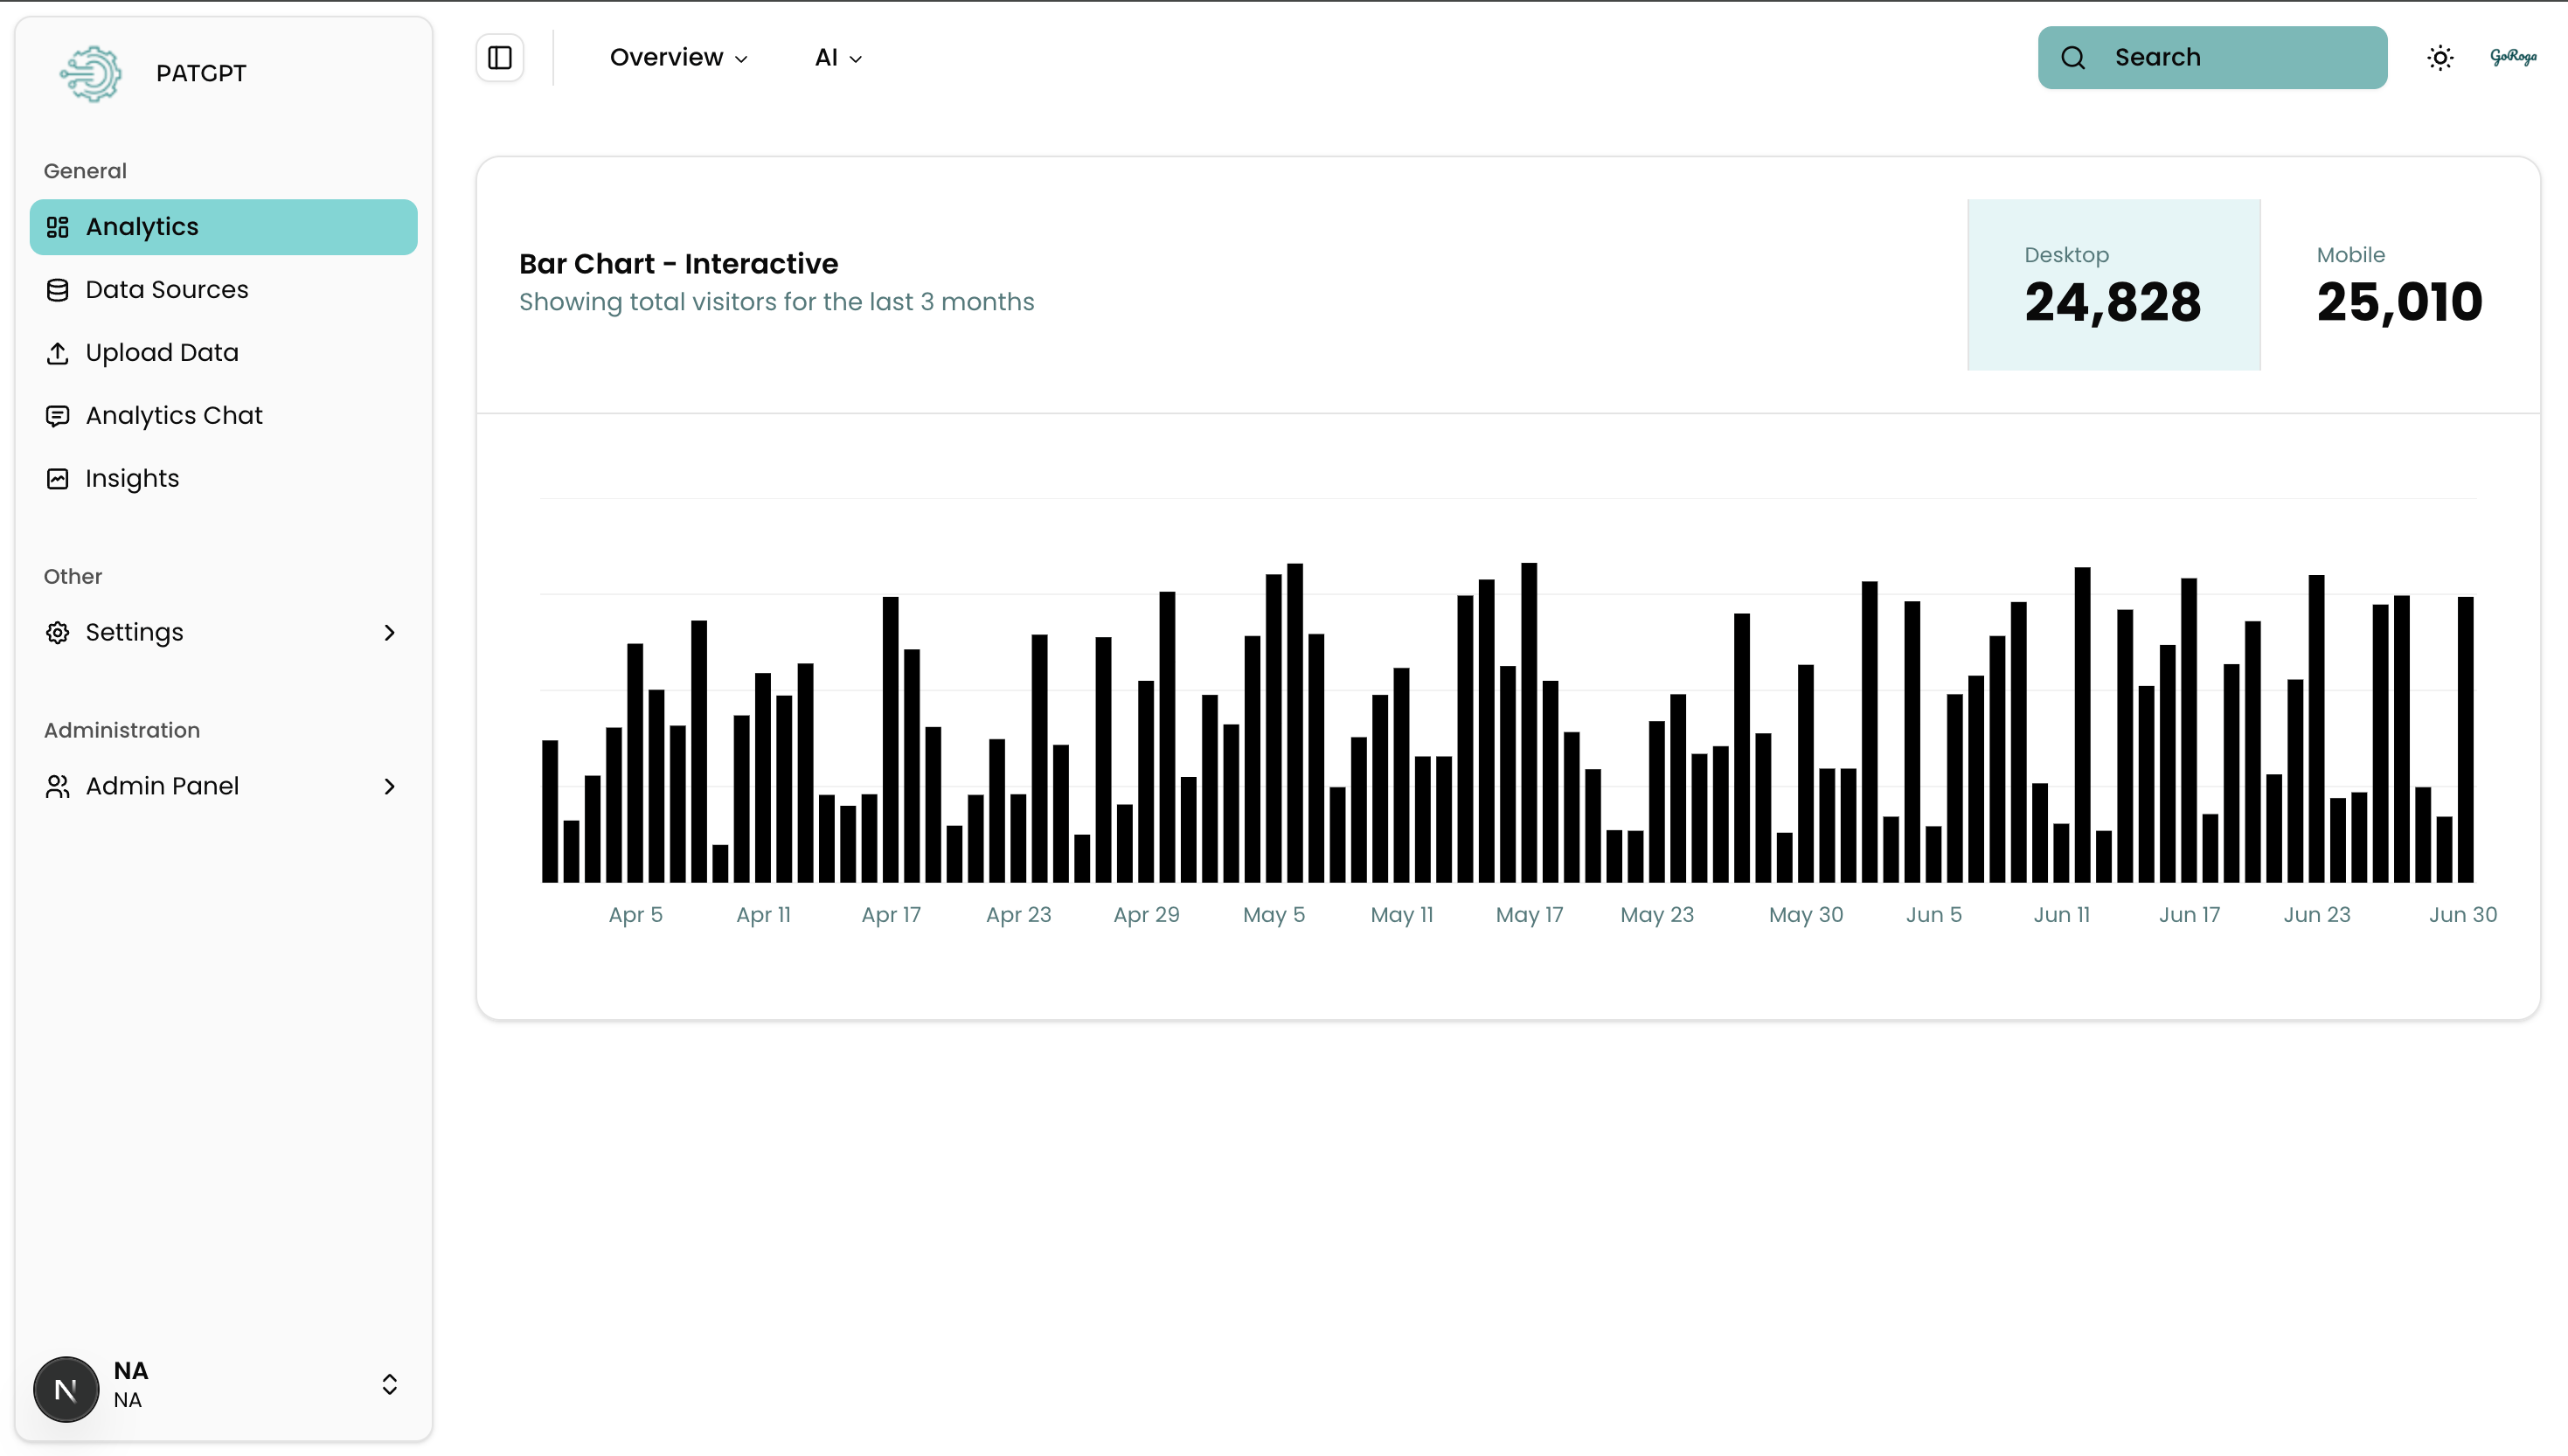The height and width of the screenshot is (1456, 2568).
Task: Click the PATCPT gear logo icon
Action: coord(91,73)
